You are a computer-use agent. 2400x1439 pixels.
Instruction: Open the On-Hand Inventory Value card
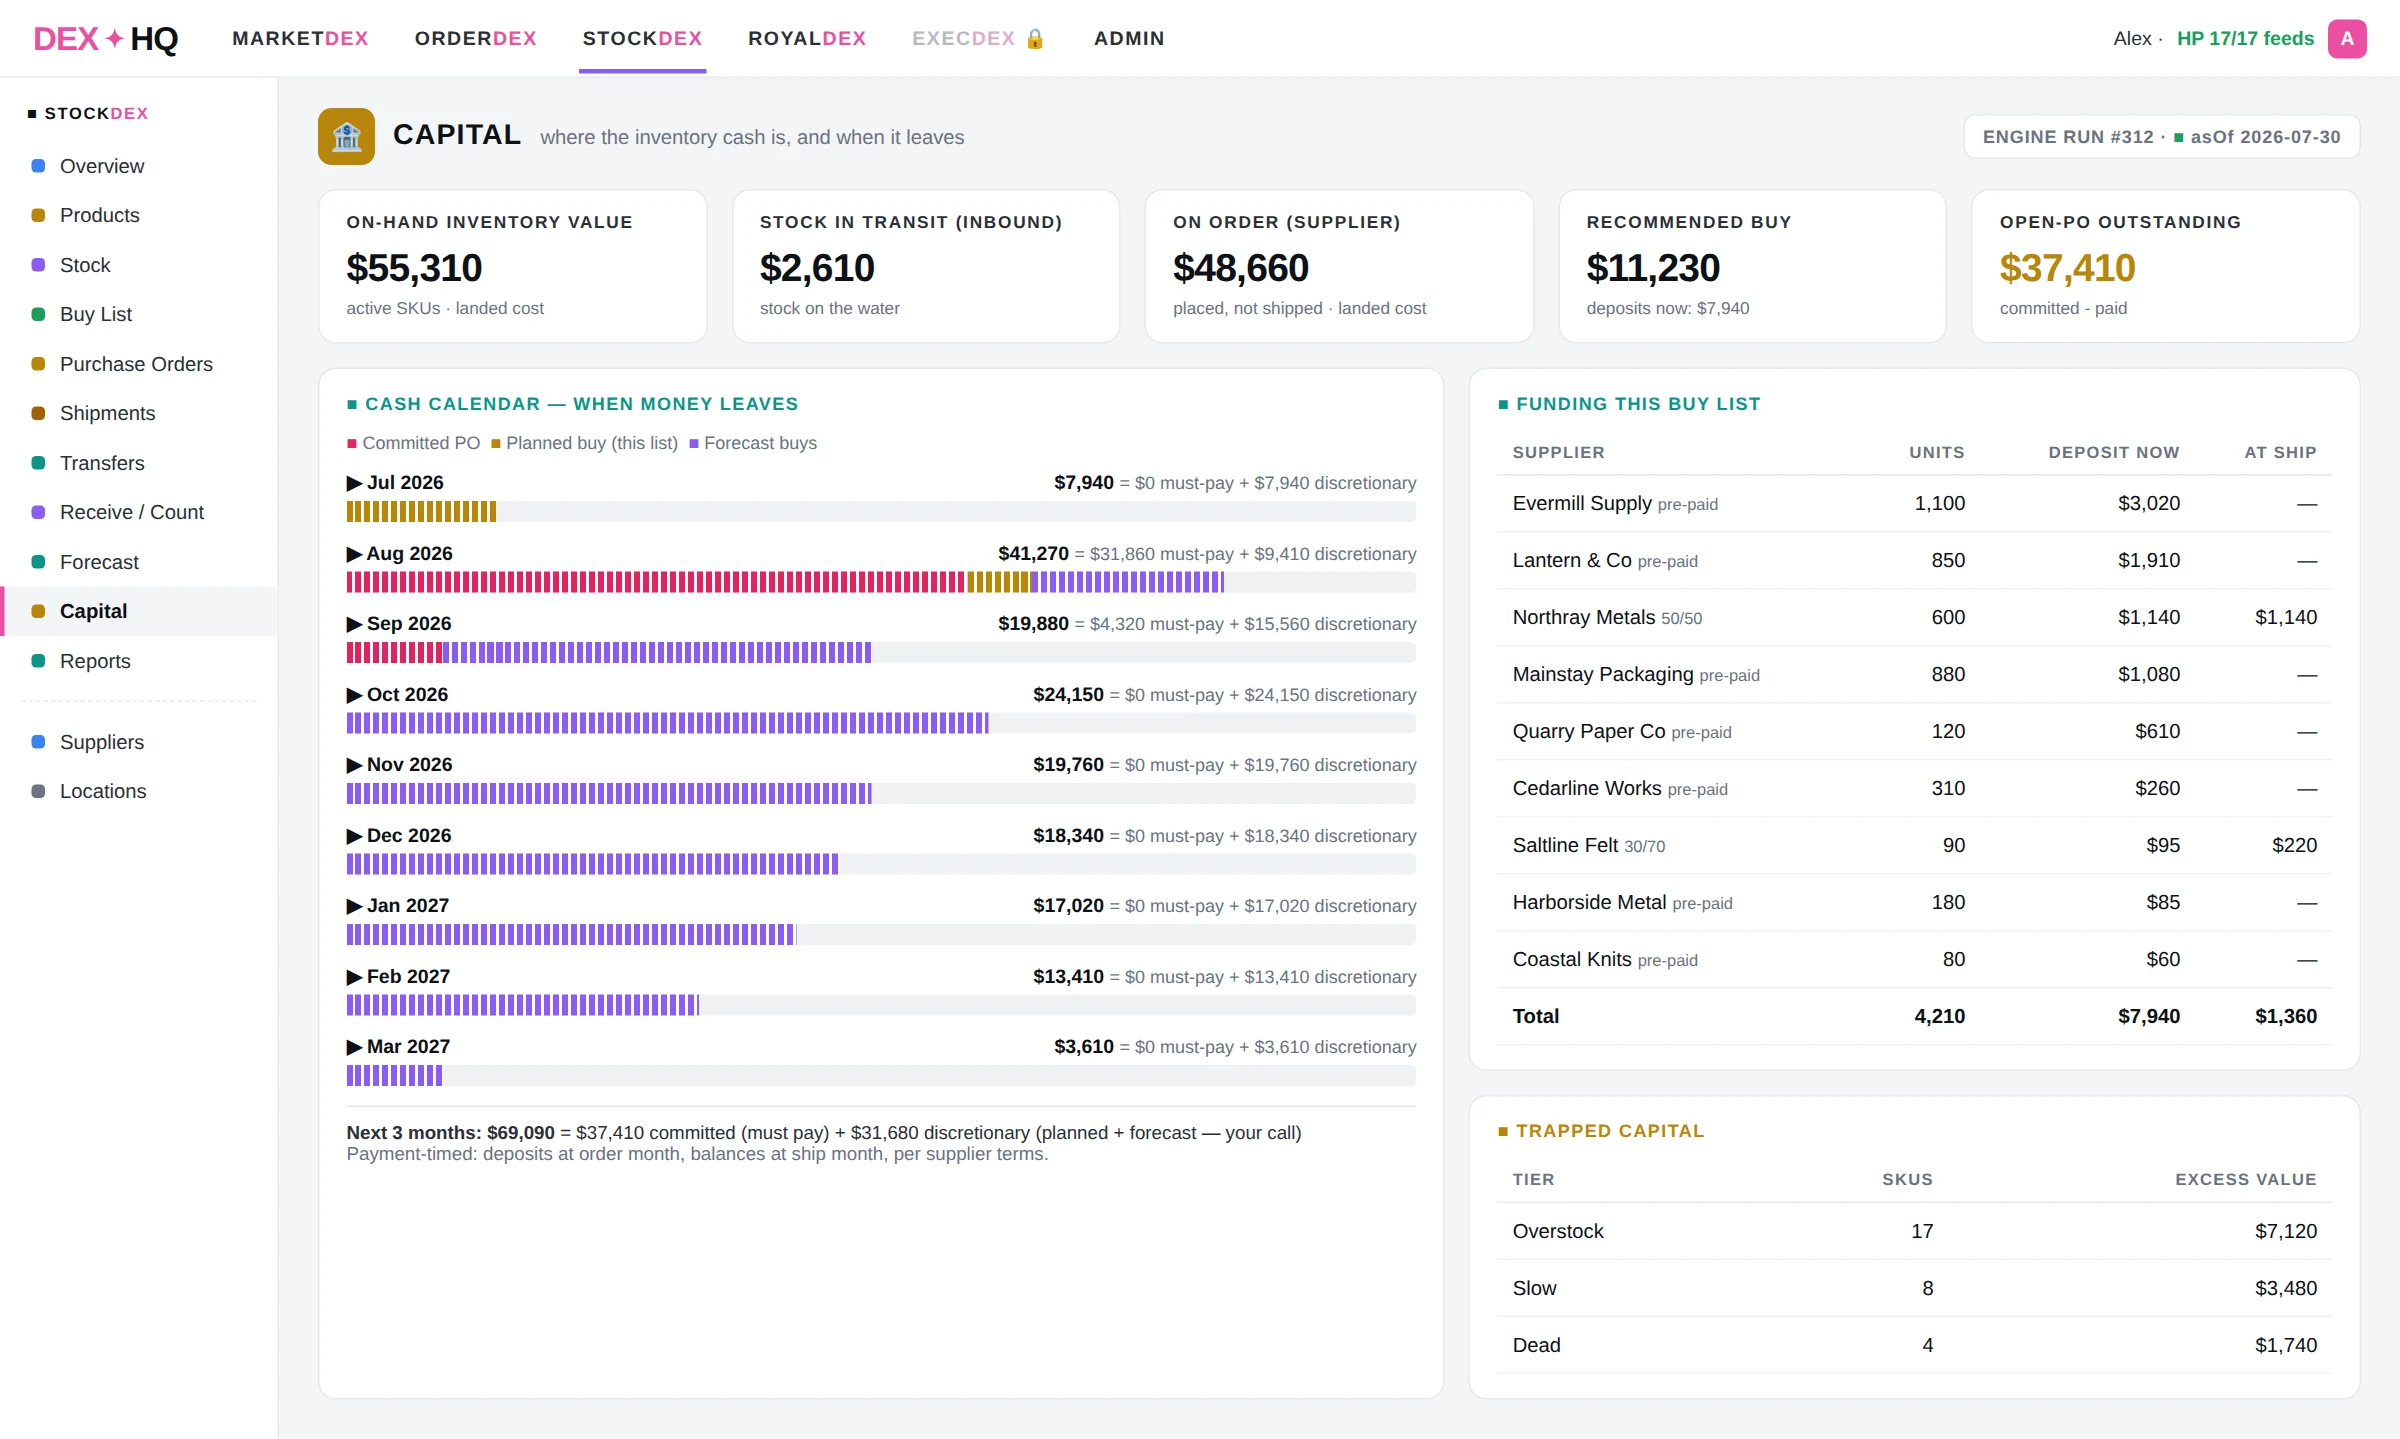pos(512,266)
